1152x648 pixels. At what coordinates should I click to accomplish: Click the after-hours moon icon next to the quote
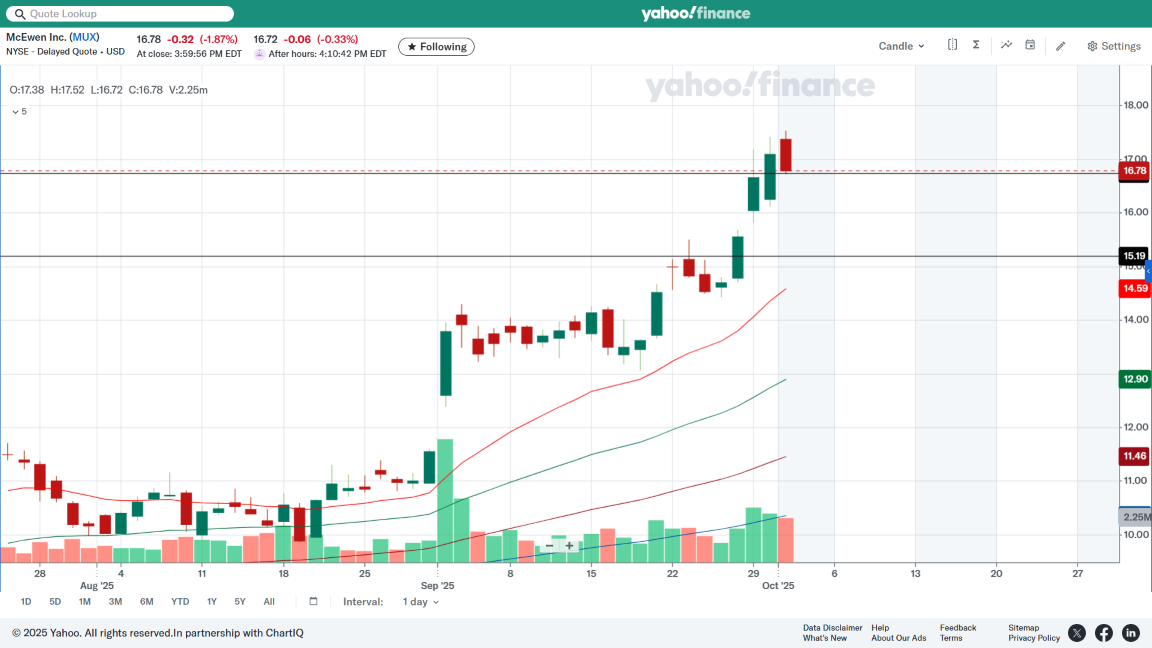259,54
